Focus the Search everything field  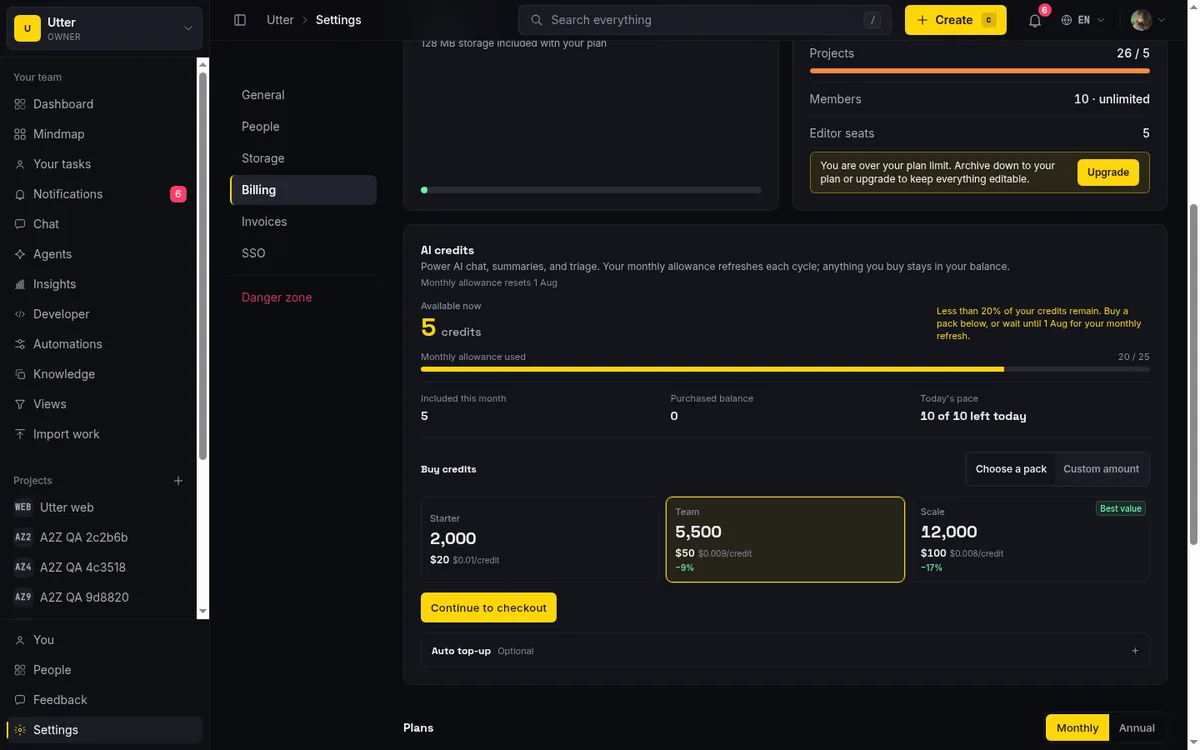(704, 20)
